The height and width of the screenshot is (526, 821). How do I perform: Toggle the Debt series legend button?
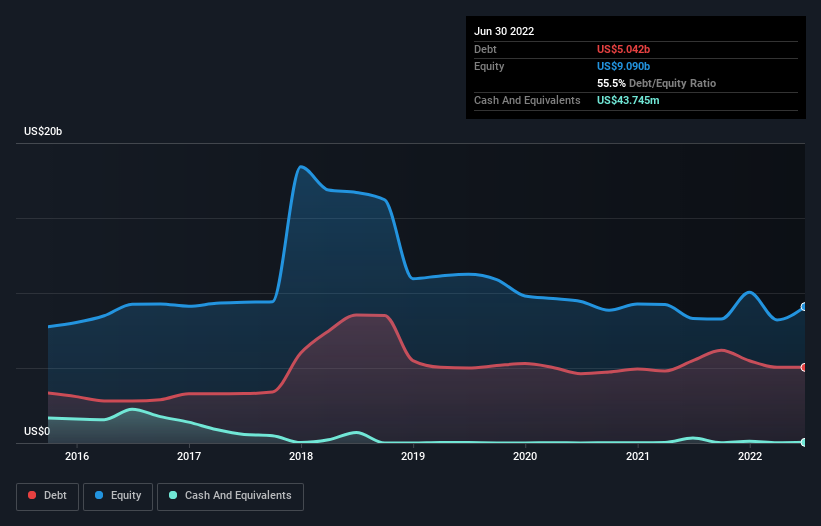47,496
